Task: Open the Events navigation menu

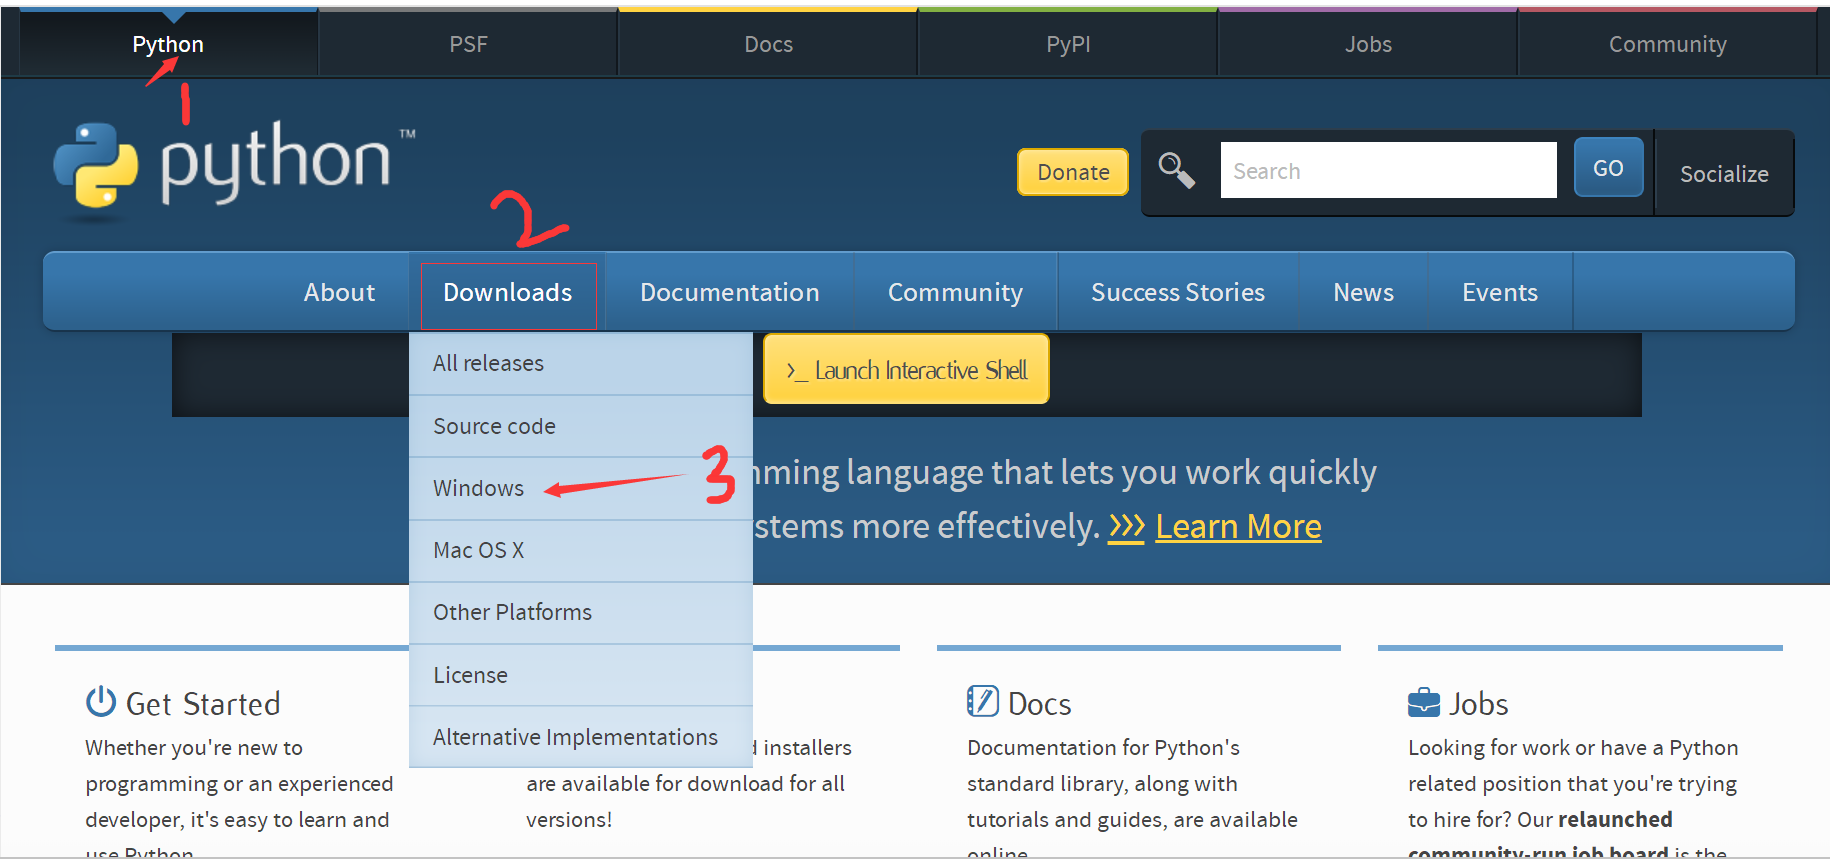Action: point(1500,292)
